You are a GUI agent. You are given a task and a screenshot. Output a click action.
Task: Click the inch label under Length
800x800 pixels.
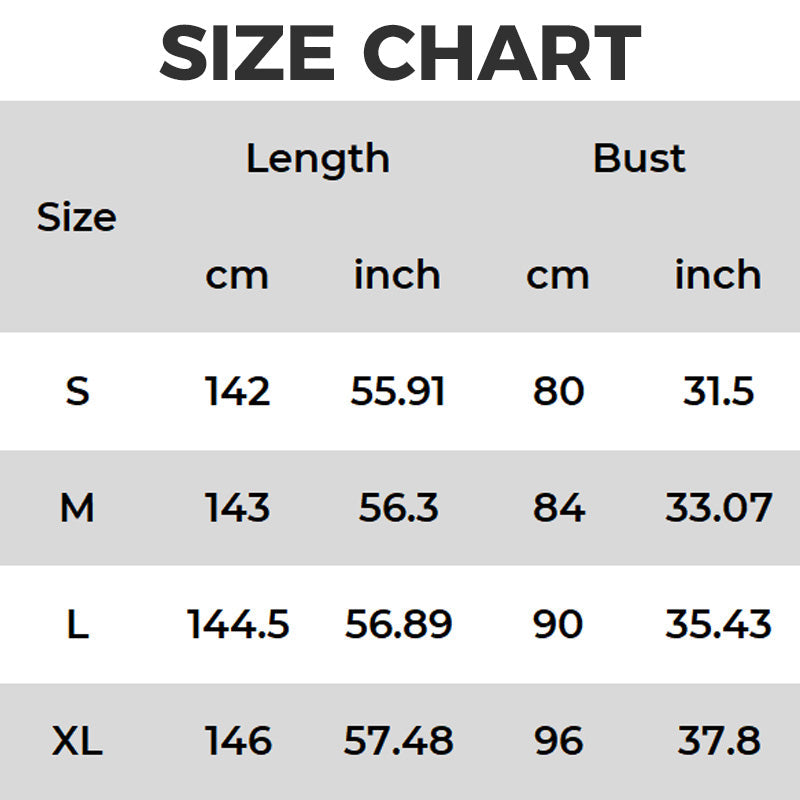click(x=397, y=275)
